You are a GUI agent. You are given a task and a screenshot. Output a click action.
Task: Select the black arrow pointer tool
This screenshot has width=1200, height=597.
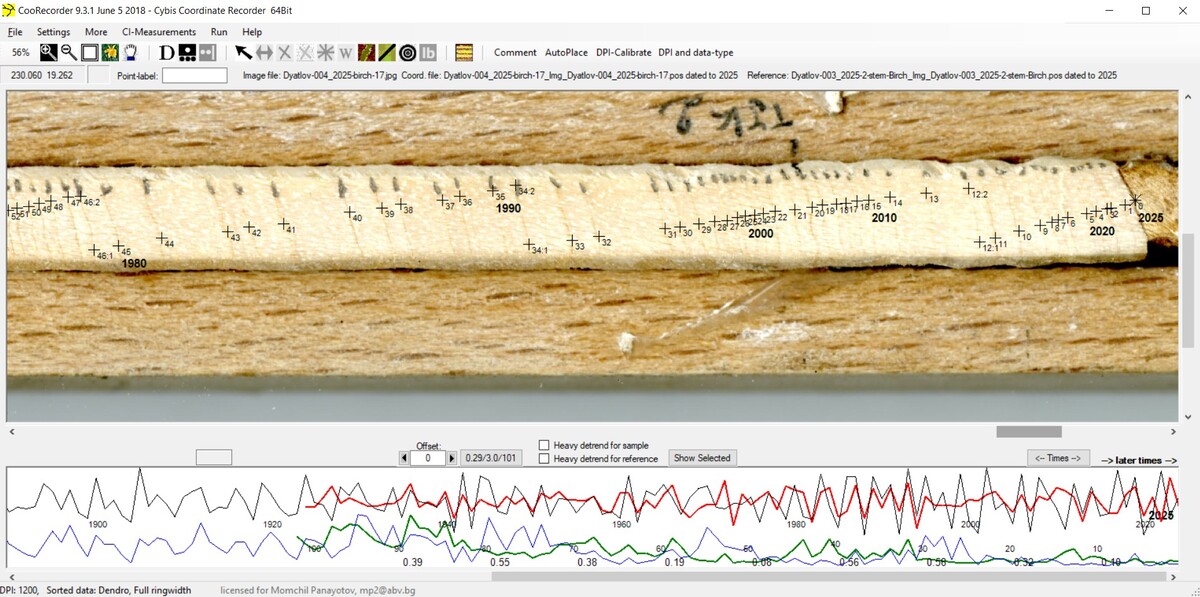(x=243, y=52)
